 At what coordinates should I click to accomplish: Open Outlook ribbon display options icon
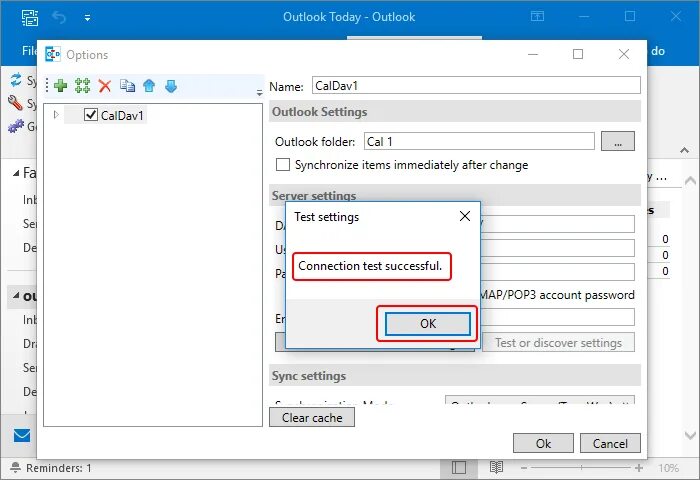pyautogui.click(x=537, y=17)
